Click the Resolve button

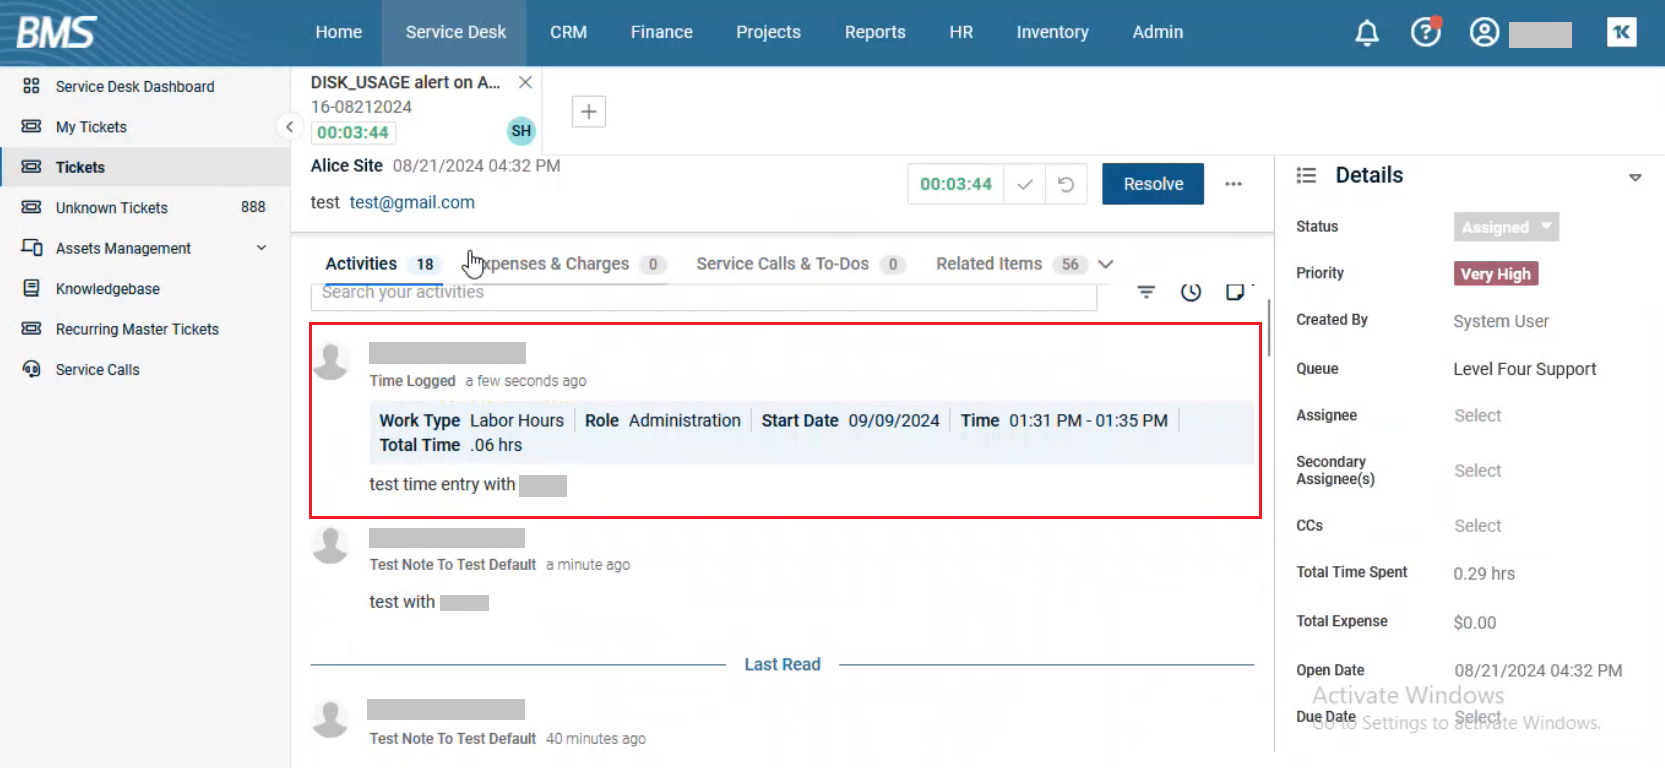tap(1152, 184)
